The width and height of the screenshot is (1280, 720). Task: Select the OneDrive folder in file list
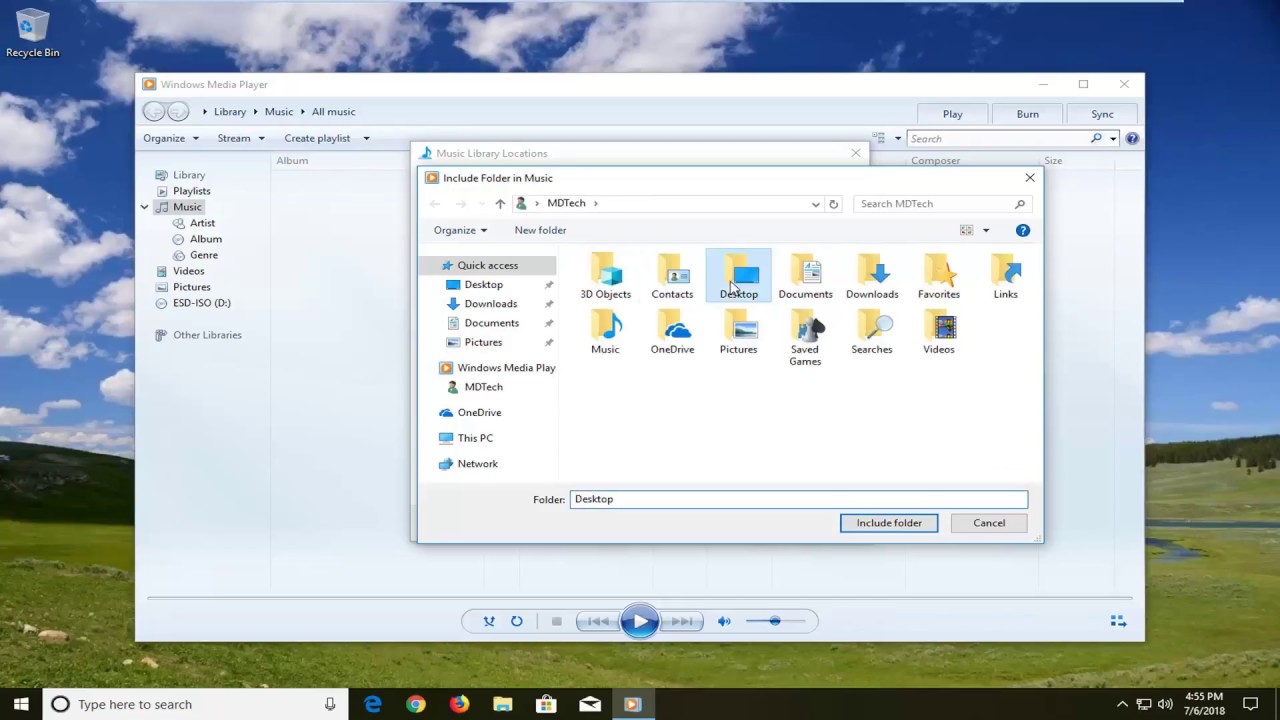pyautogui.click(x=672, y=331)
